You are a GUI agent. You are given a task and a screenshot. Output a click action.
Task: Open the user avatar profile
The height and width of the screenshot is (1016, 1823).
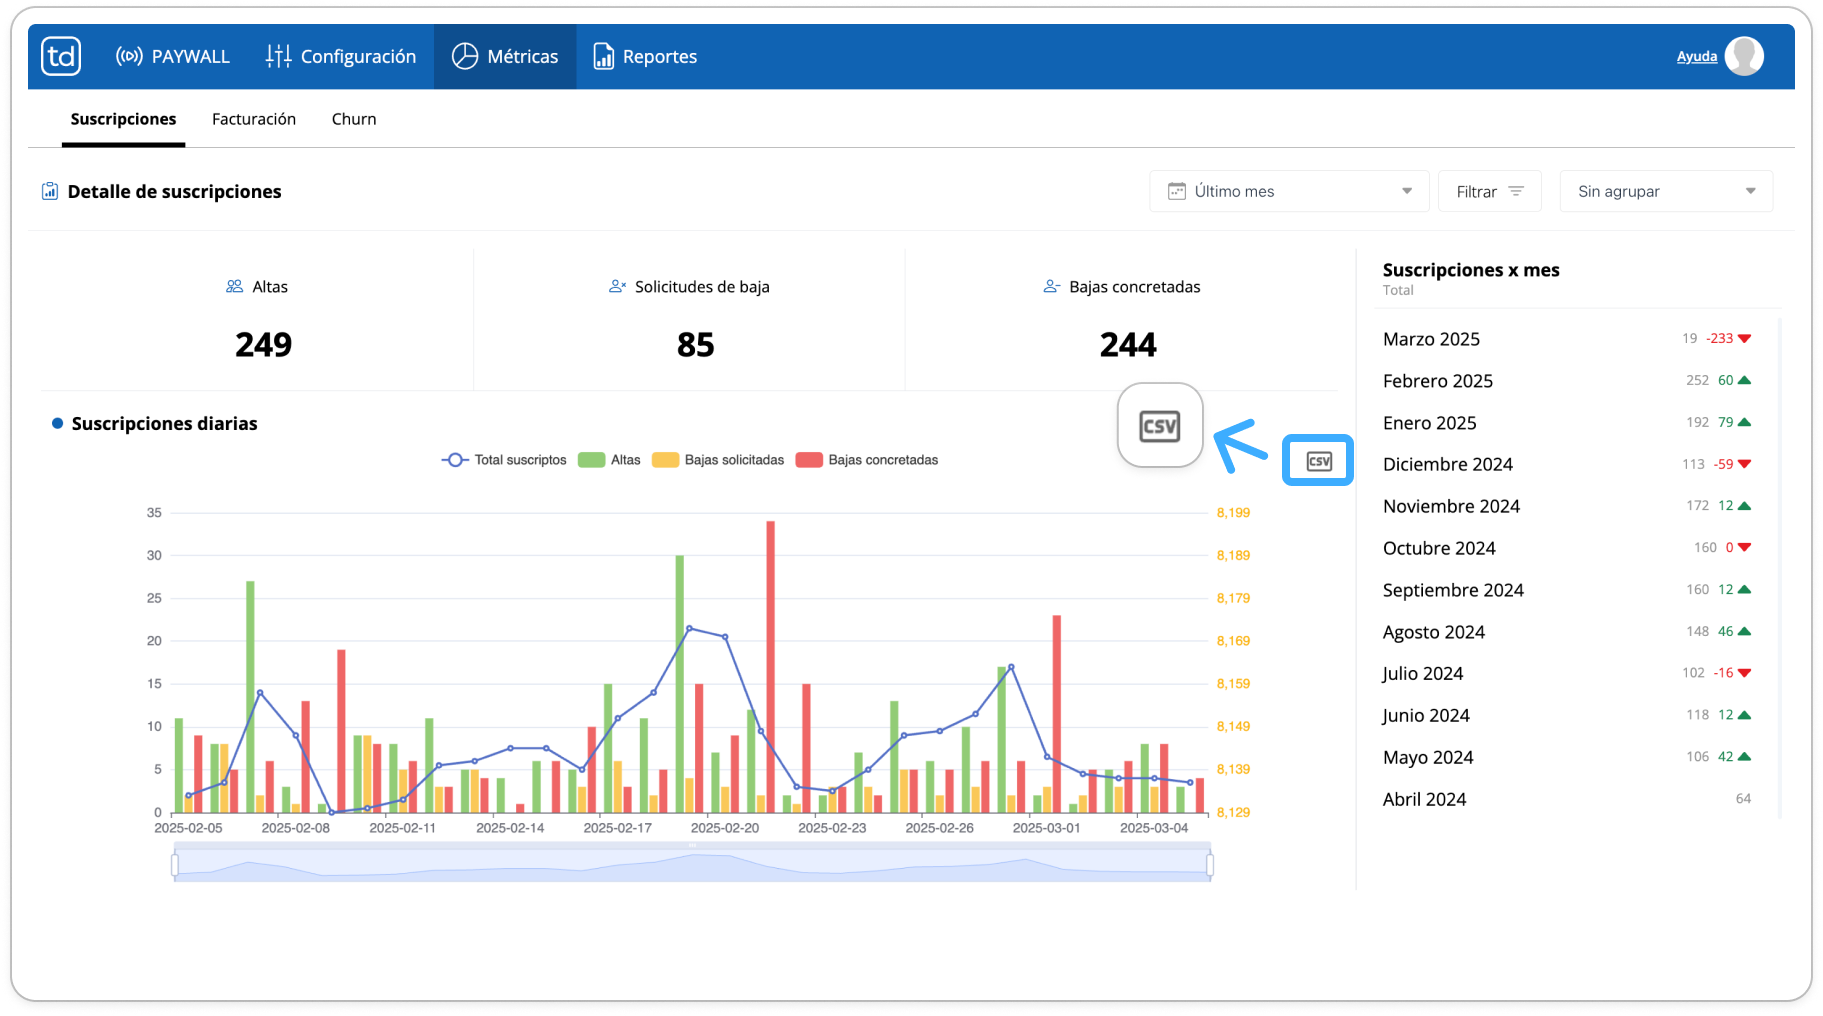(x=1744, y=56)
